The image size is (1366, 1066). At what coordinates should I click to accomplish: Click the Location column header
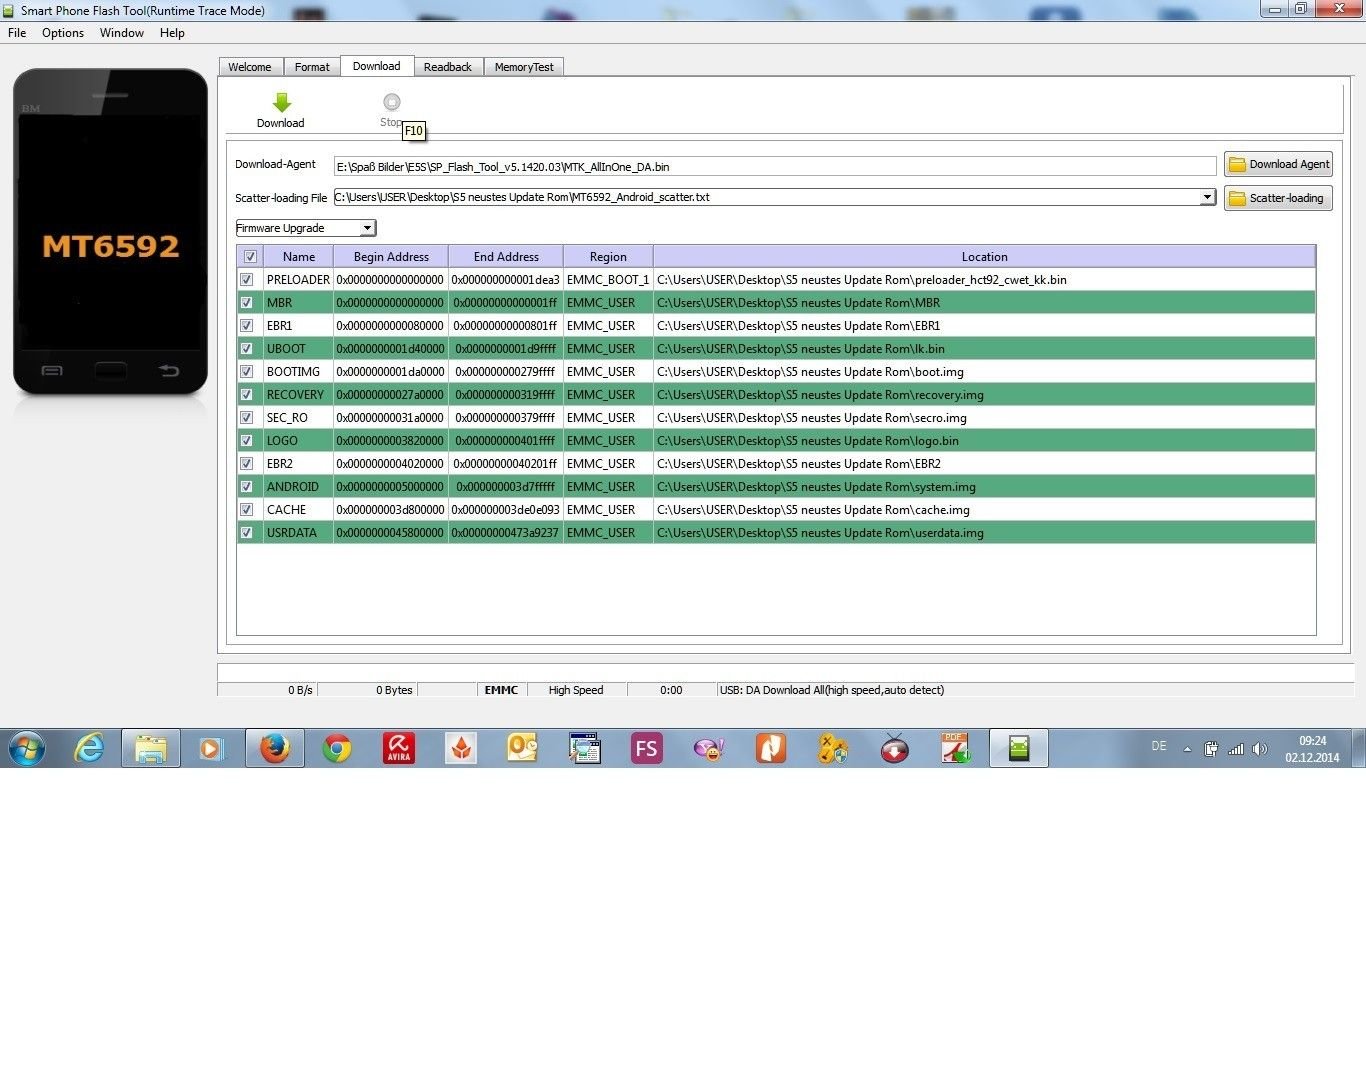point(984,257)
